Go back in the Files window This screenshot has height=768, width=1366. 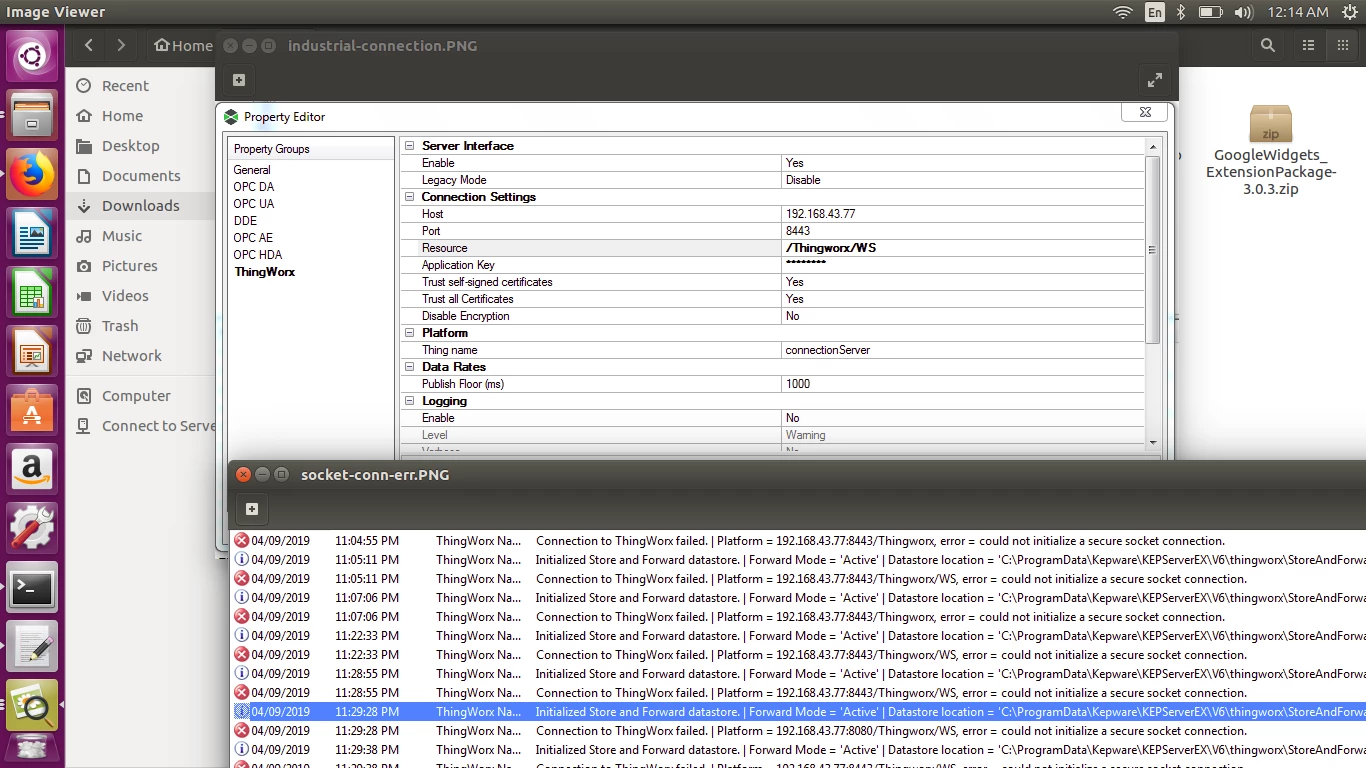click(89, 45)
